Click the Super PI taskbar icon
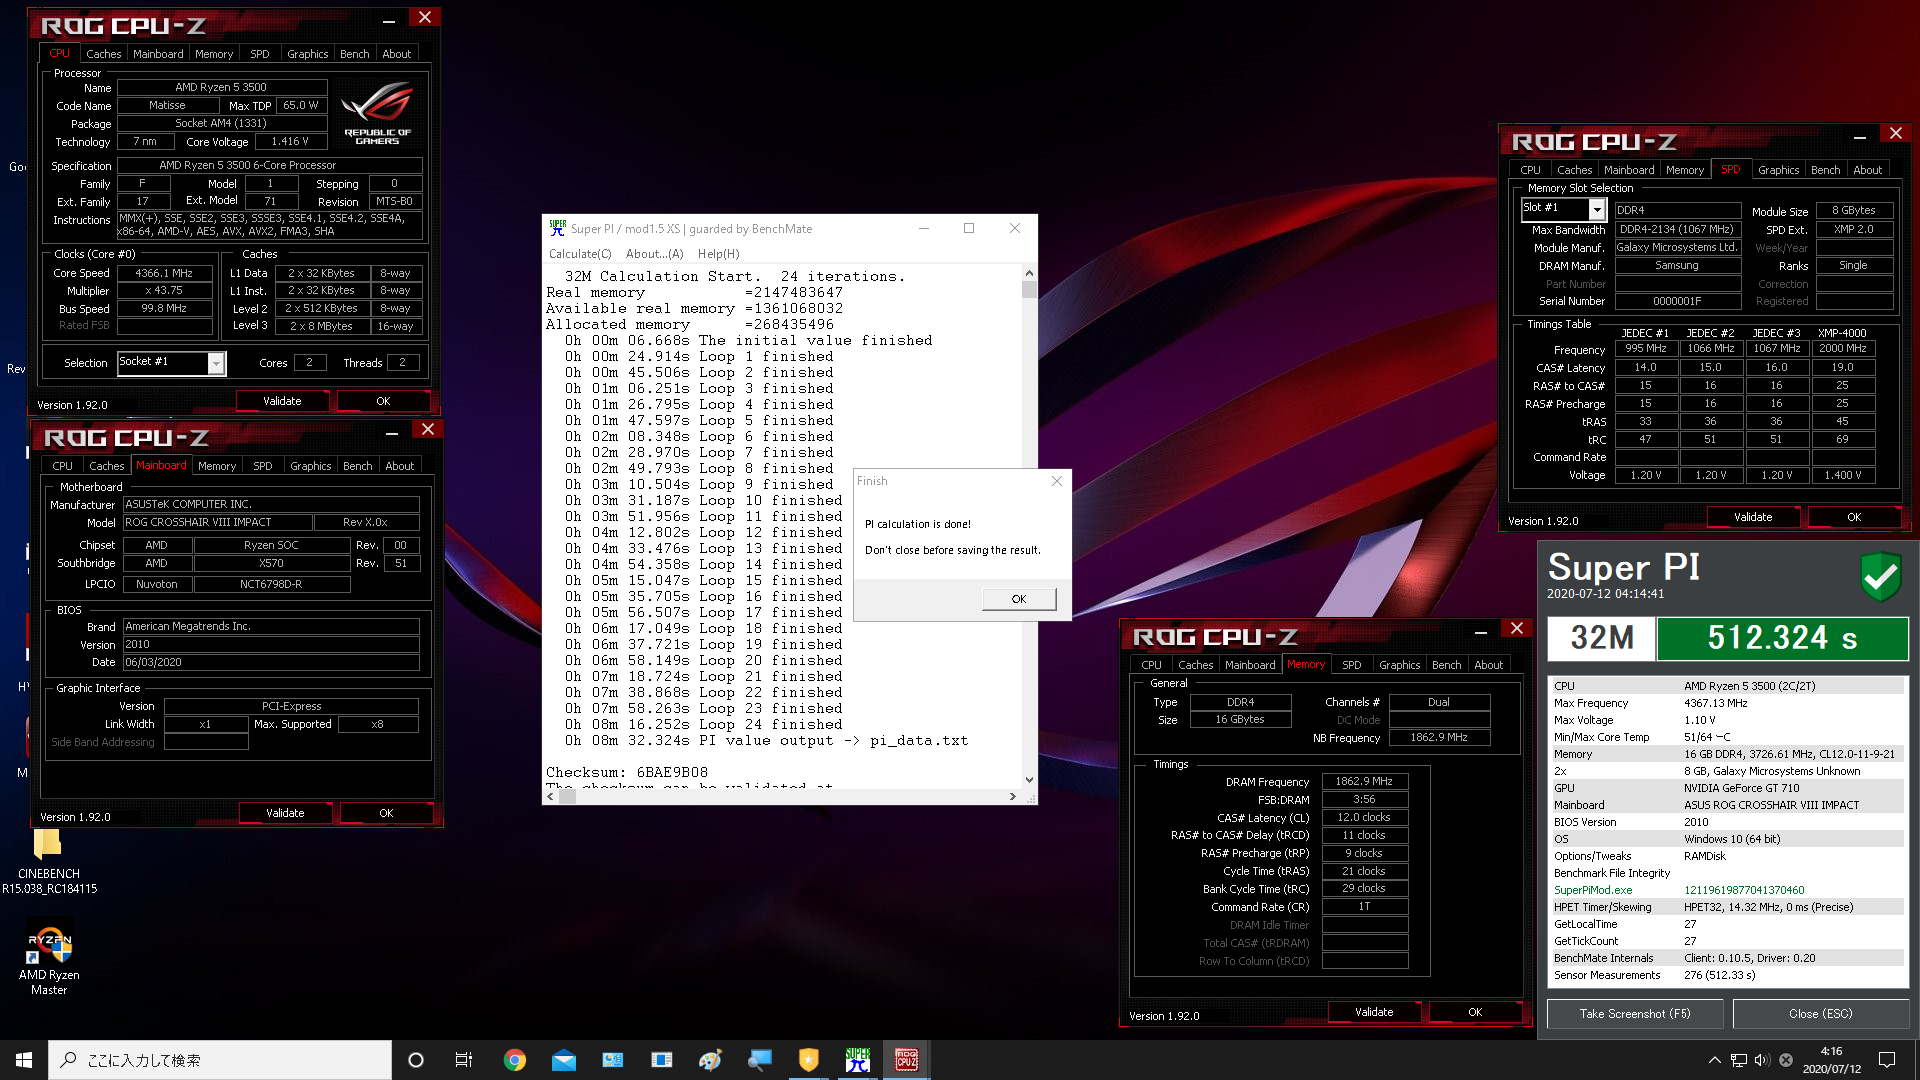1920x1080 pixels. (x=858, y=1060)
